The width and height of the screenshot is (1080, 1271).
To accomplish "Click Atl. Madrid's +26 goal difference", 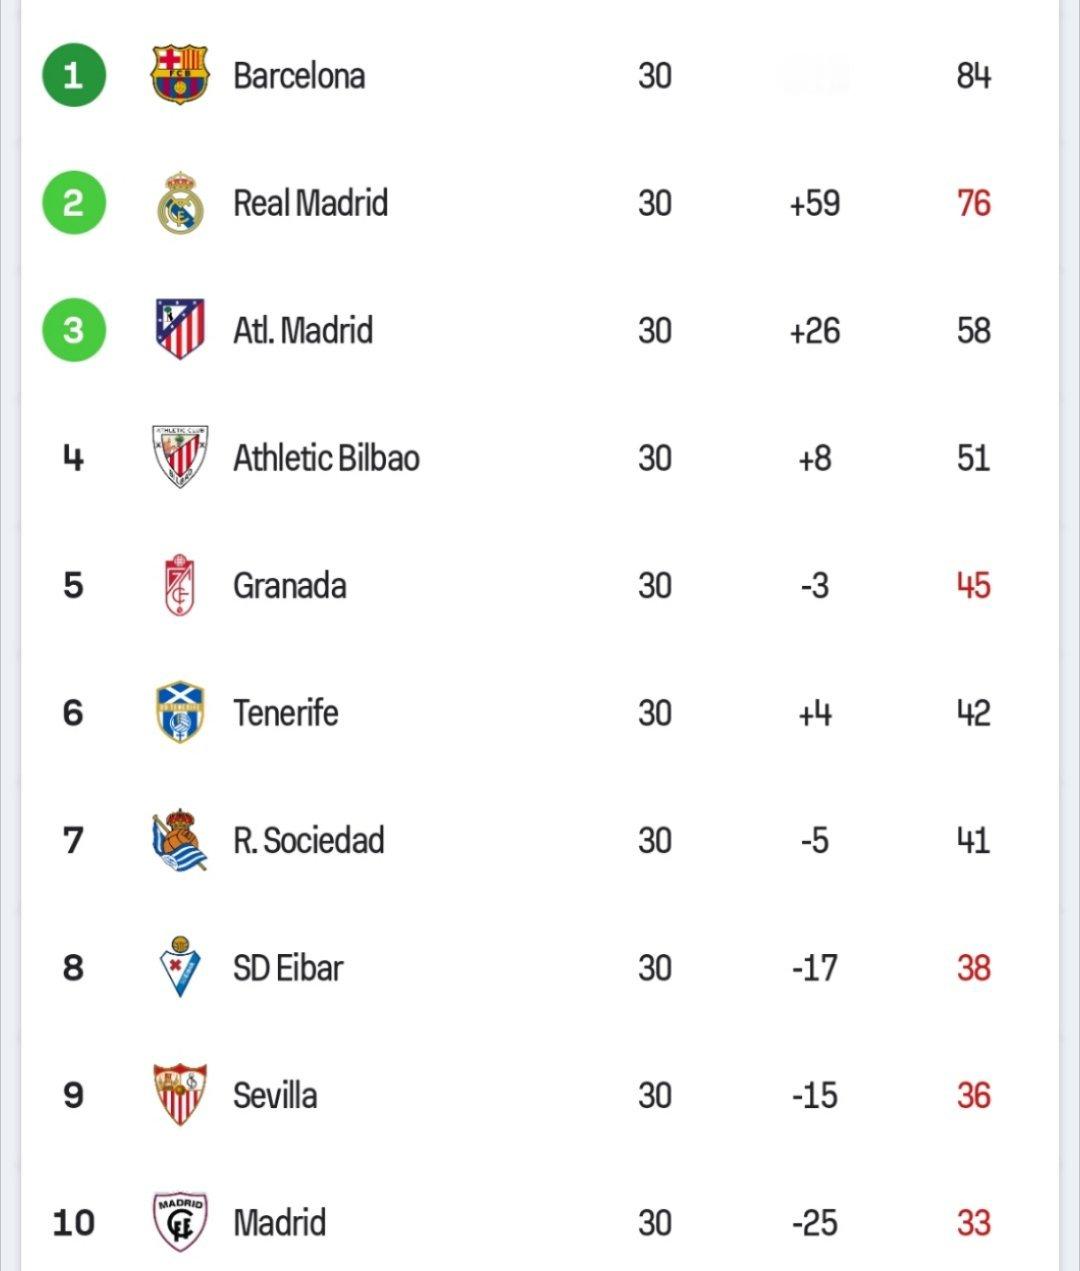I will click(815, 331).
